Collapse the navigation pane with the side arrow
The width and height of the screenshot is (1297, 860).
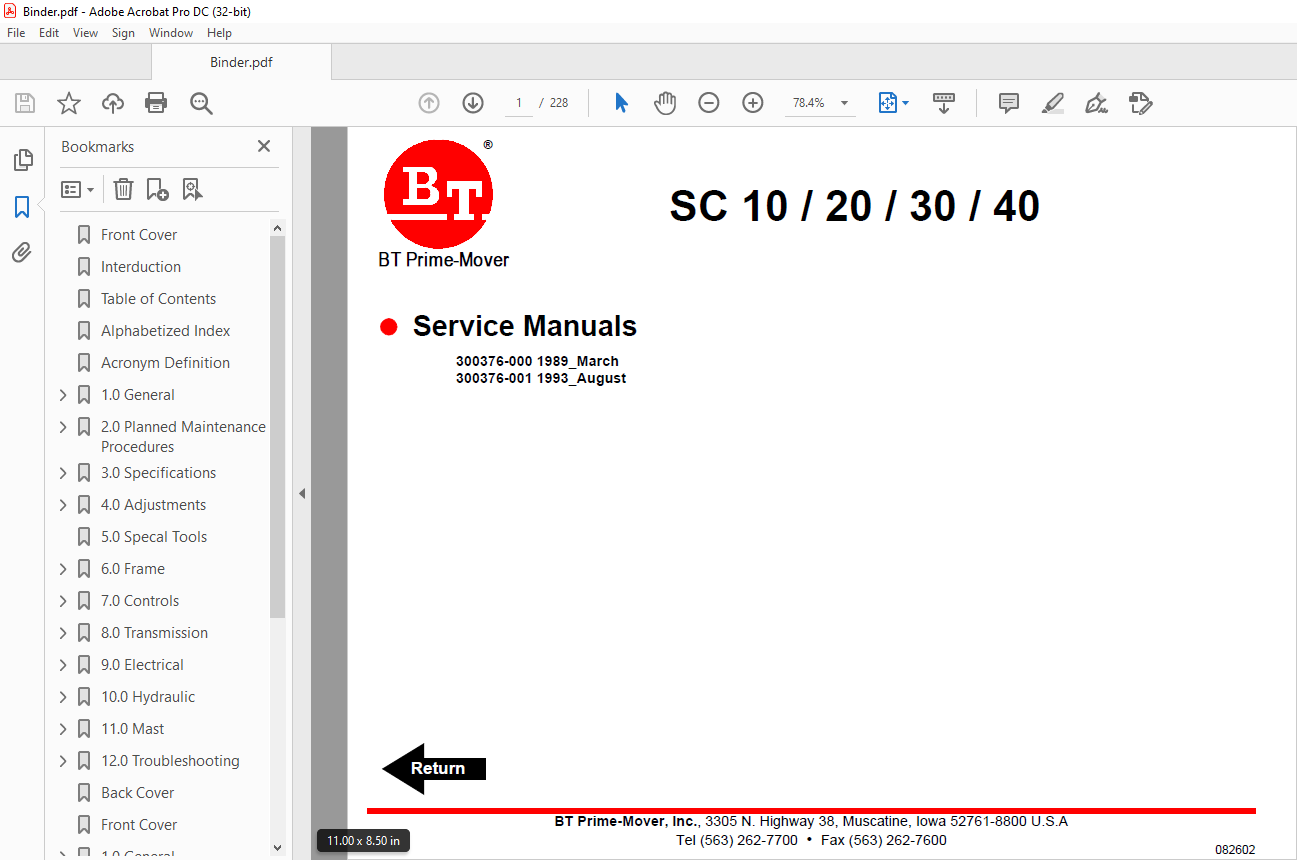(301, 493)
